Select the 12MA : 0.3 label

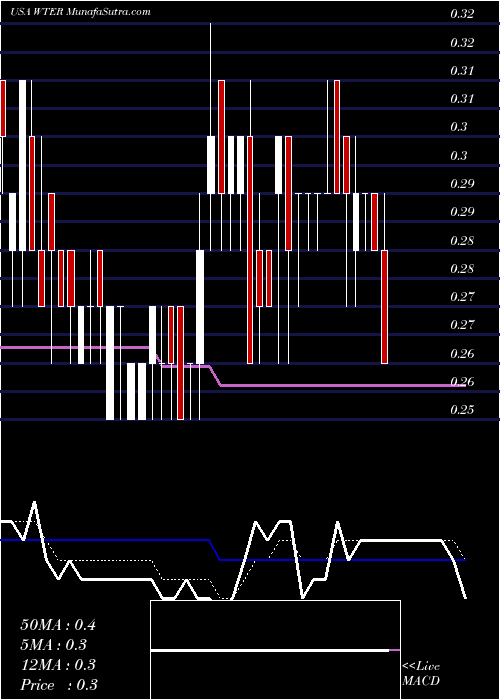point(58,665)
